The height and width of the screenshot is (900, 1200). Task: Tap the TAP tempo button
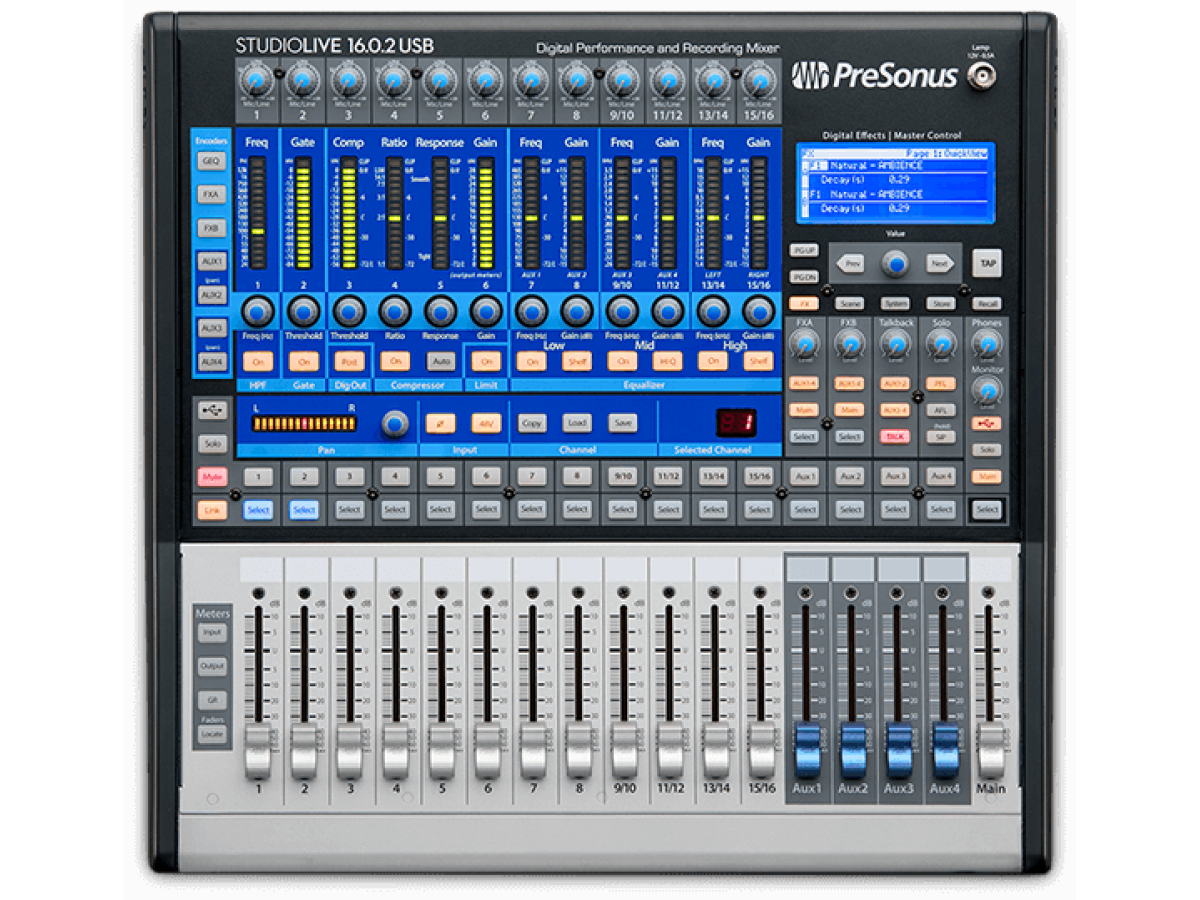pyautogui.click(x=987, y=263)
